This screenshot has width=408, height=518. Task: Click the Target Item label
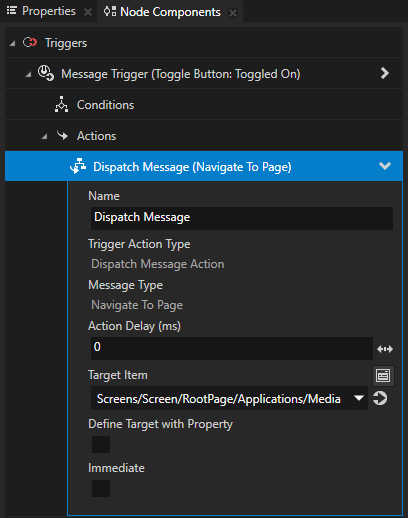coord(118,375)
